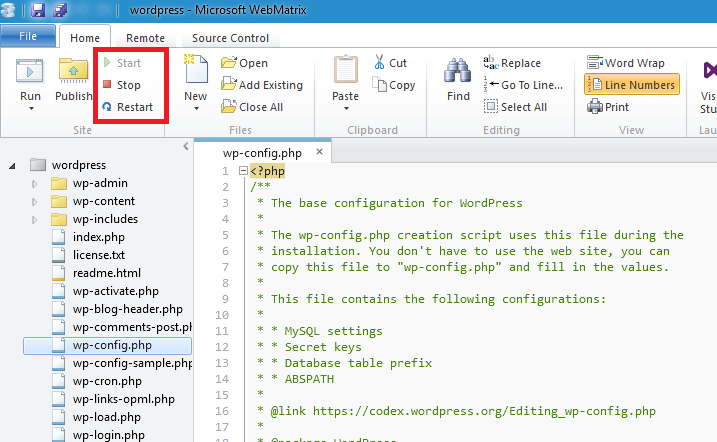Viewport: 717px width, 442px height.
Task: Open the Run dropdown arrow
Action: [x=31, y=109]
